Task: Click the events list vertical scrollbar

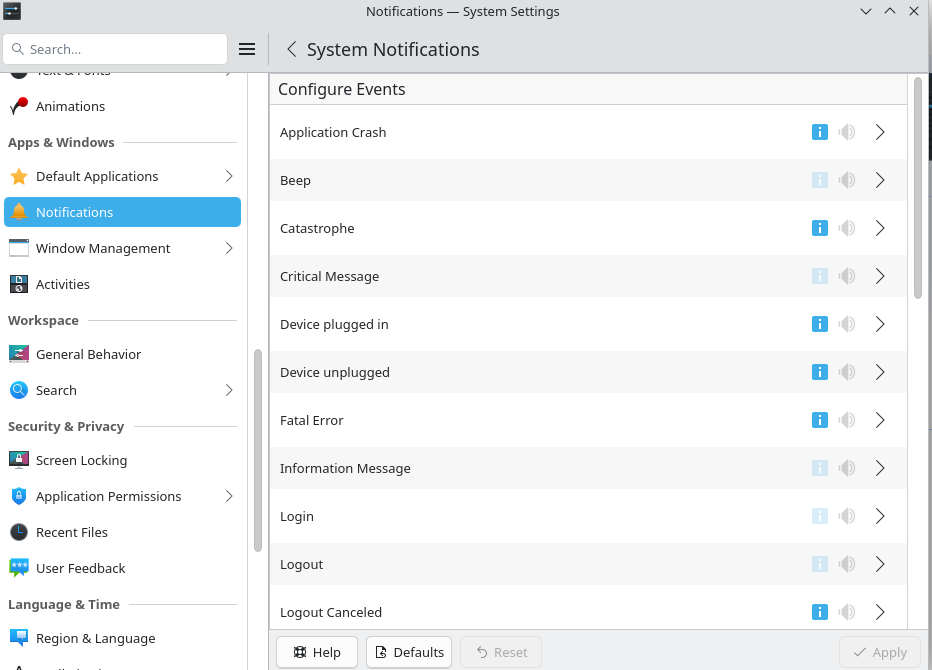Action: point(917,190)
